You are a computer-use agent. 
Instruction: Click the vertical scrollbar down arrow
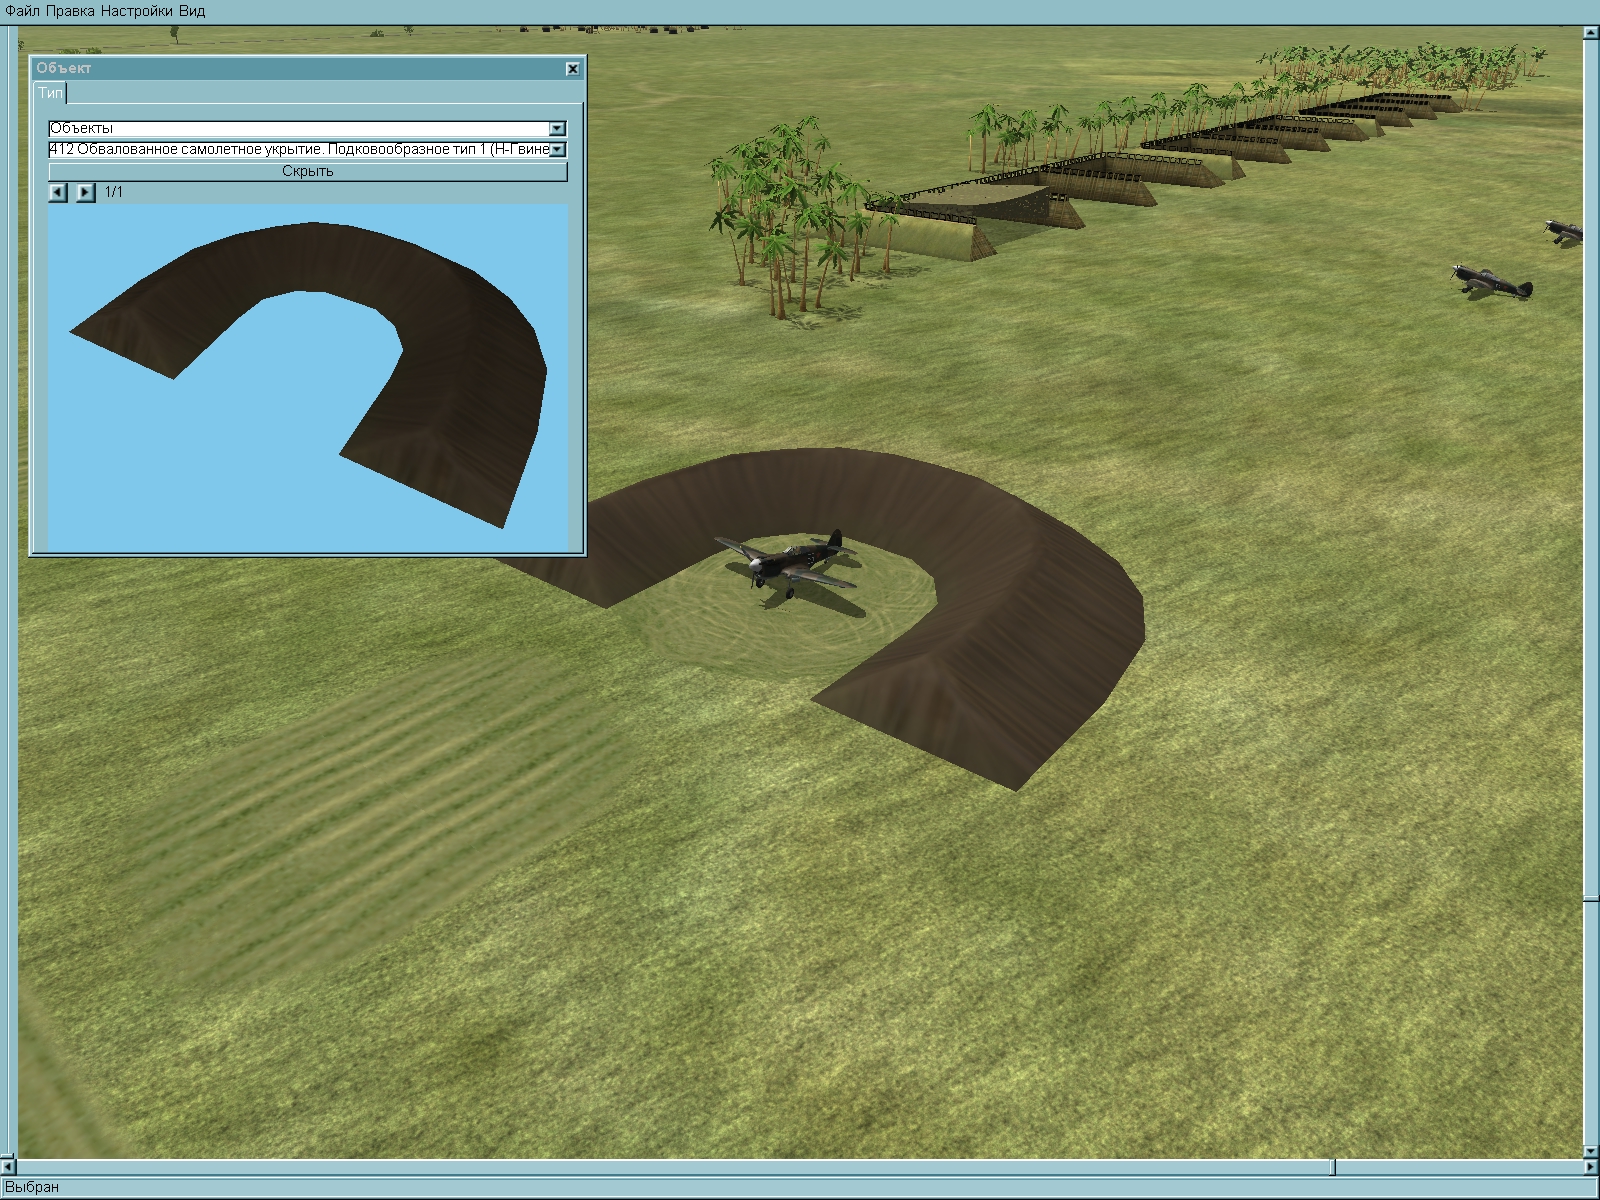pyautogui.click(x=1590, y=1151)
